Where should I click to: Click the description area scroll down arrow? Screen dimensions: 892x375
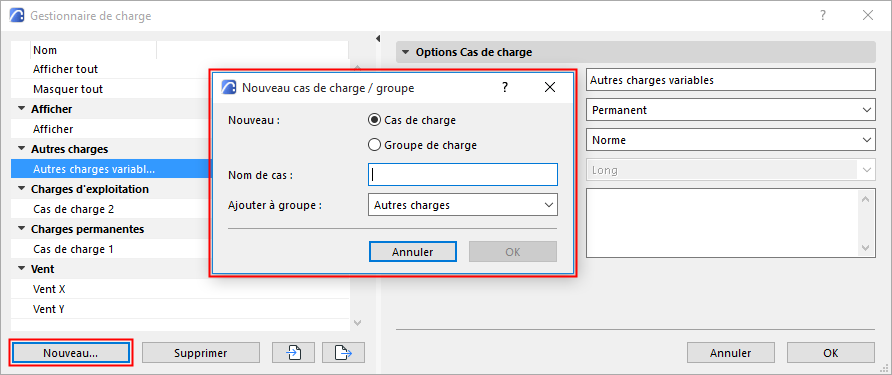pos(866,248)
